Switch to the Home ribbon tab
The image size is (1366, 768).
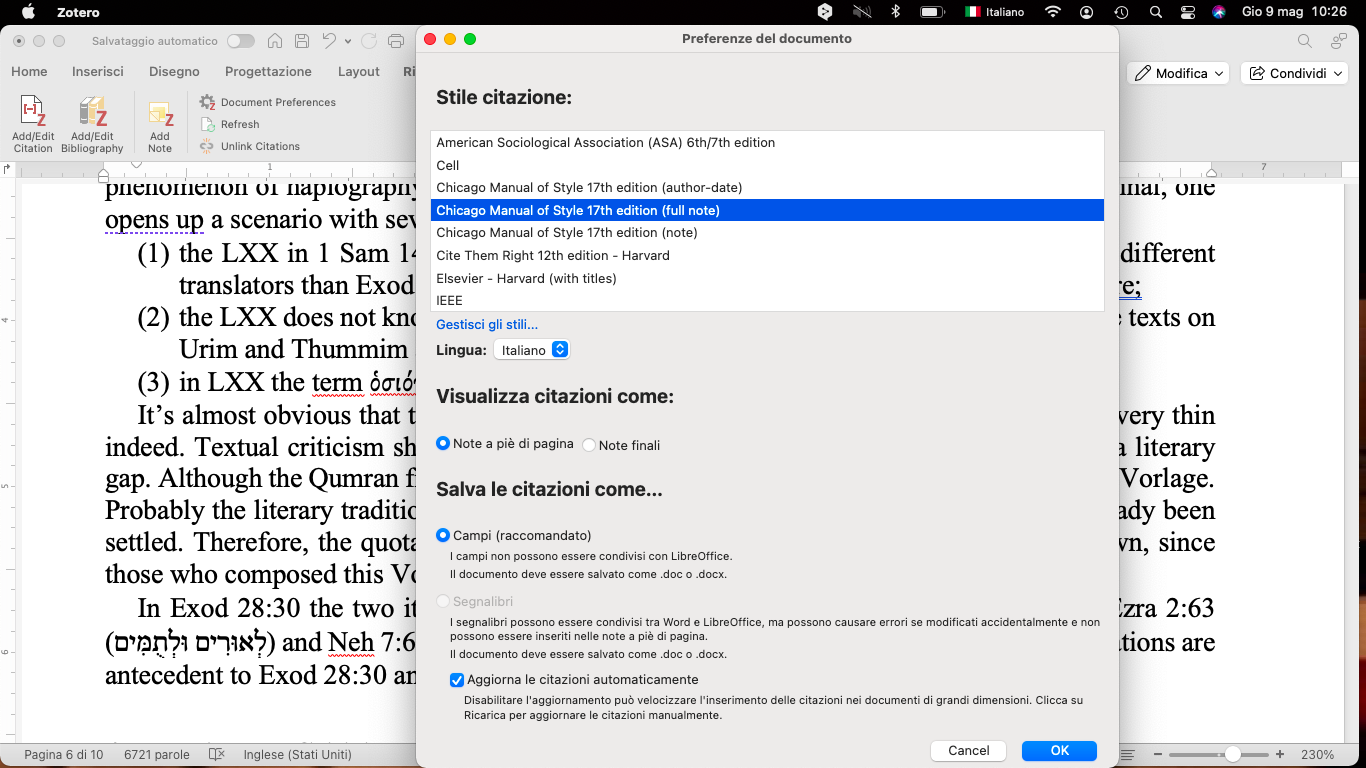tap(29, 71)
